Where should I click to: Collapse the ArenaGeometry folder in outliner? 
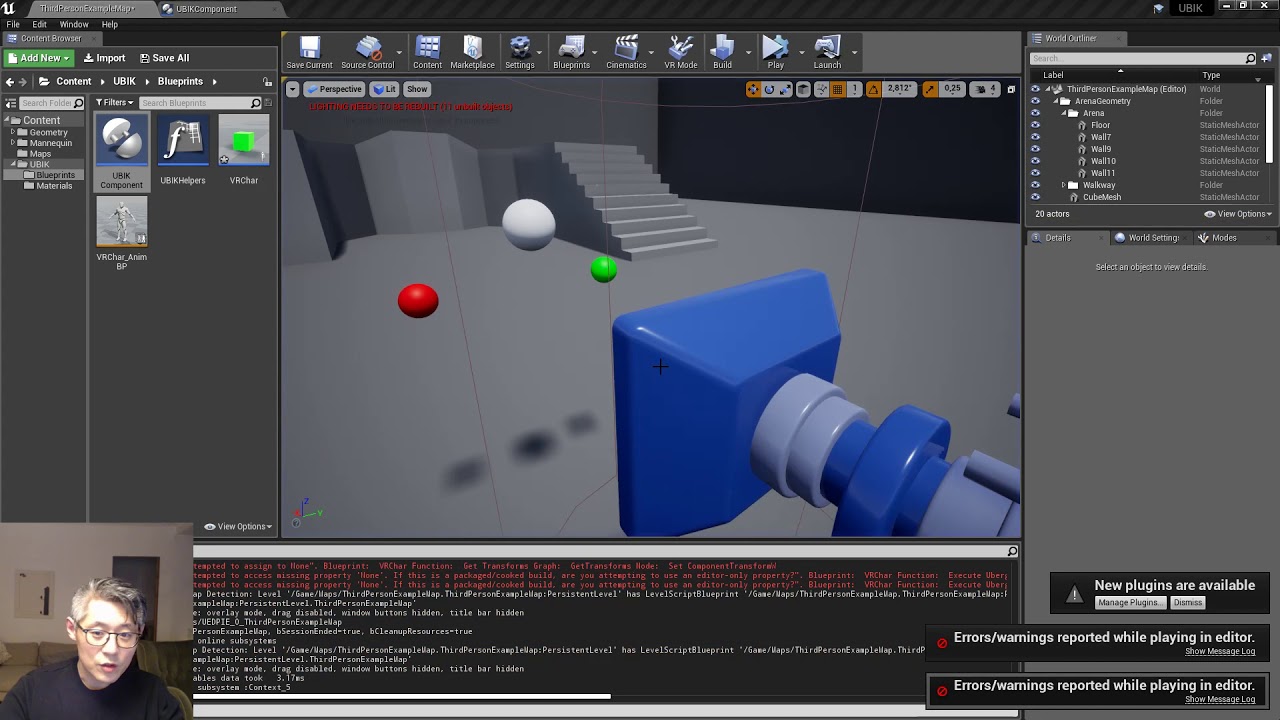[1055, 101]
